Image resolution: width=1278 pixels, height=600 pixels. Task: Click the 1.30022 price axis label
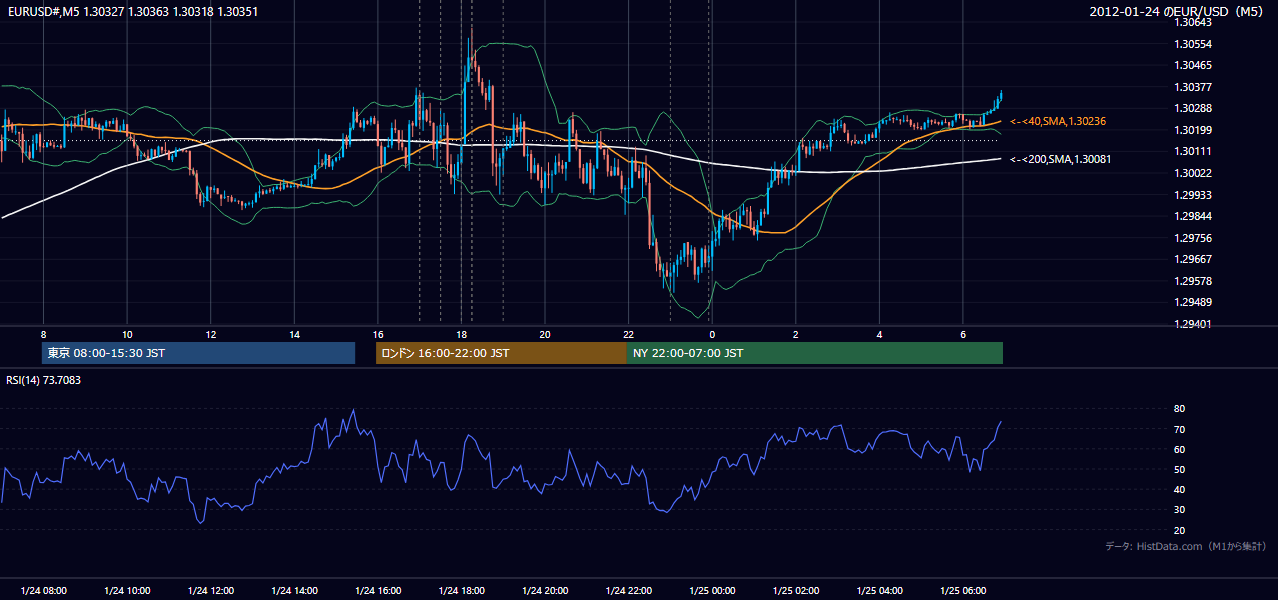[1193, 173]
